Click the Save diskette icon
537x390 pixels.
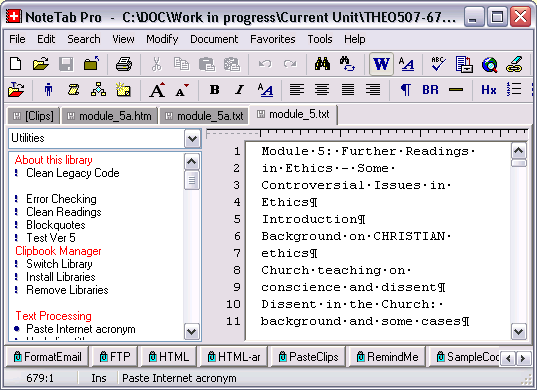pos(66,64)
